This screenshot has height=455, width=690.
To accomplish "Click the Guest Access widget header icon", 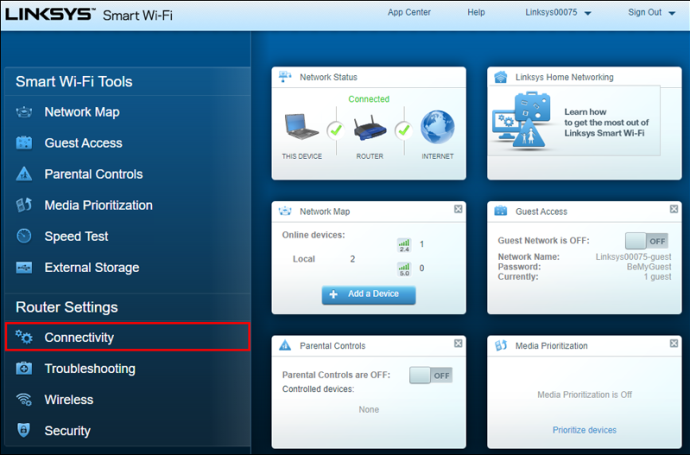I will [x=501, y=211].
